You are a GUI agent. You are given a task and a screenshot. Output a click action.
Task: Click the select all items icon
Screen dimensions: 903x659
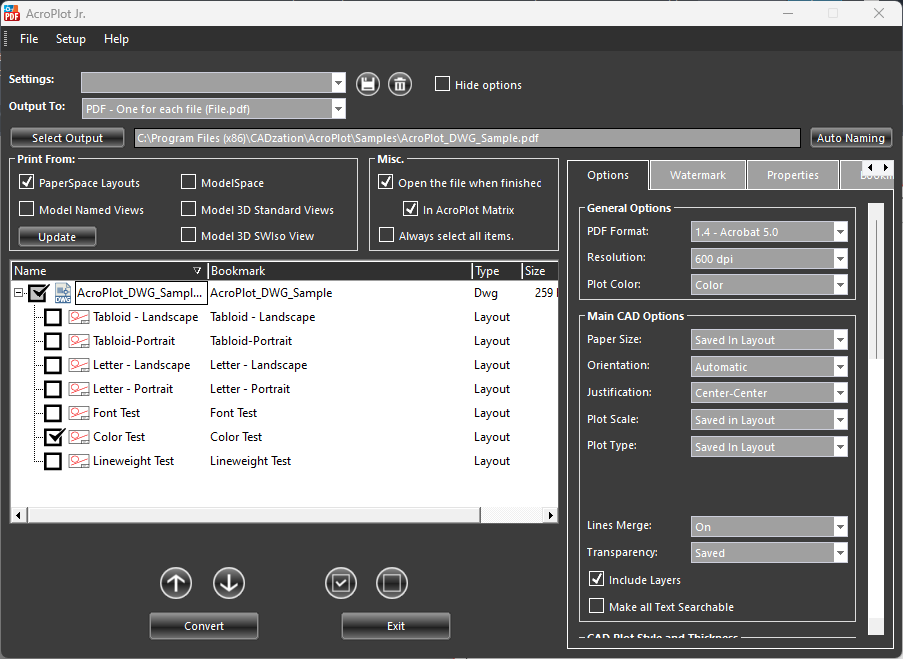click(341, 583)
